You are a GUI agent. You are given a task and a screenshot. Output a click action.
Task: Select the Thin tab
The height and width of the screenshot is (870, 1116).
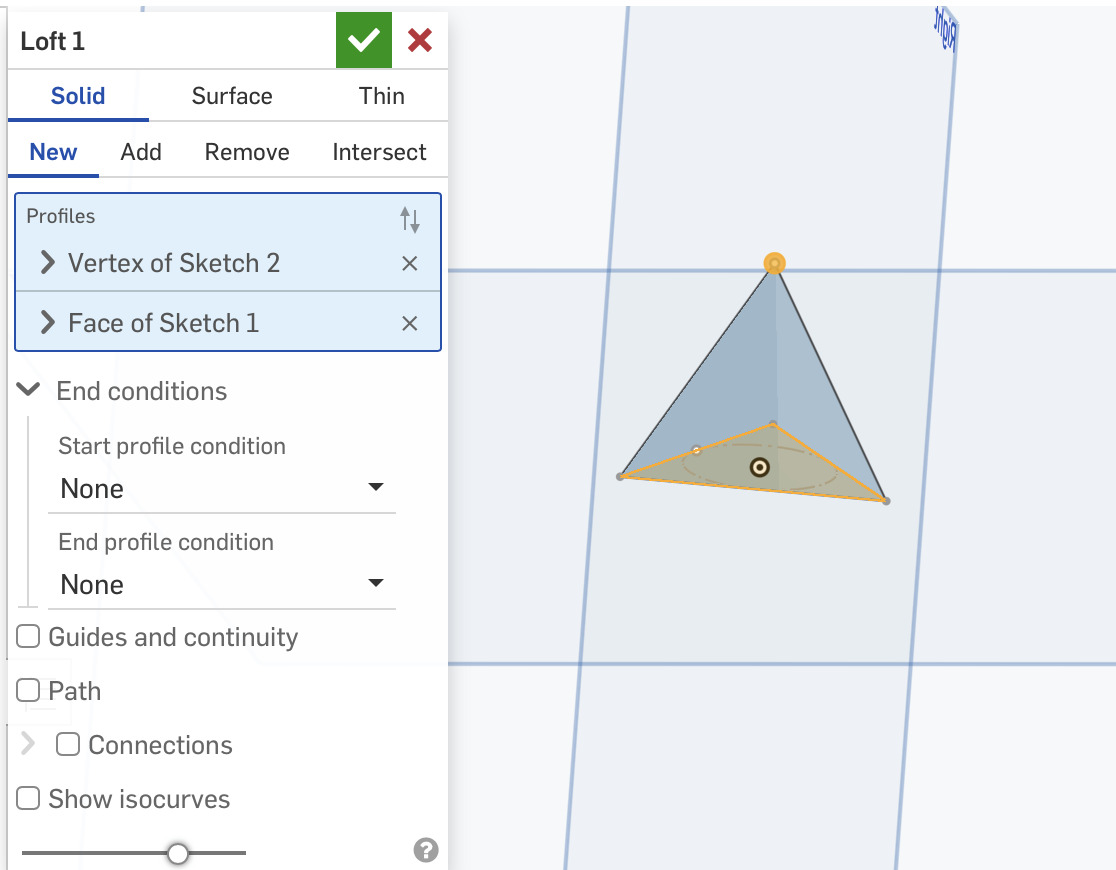click(x=382, y=96)
